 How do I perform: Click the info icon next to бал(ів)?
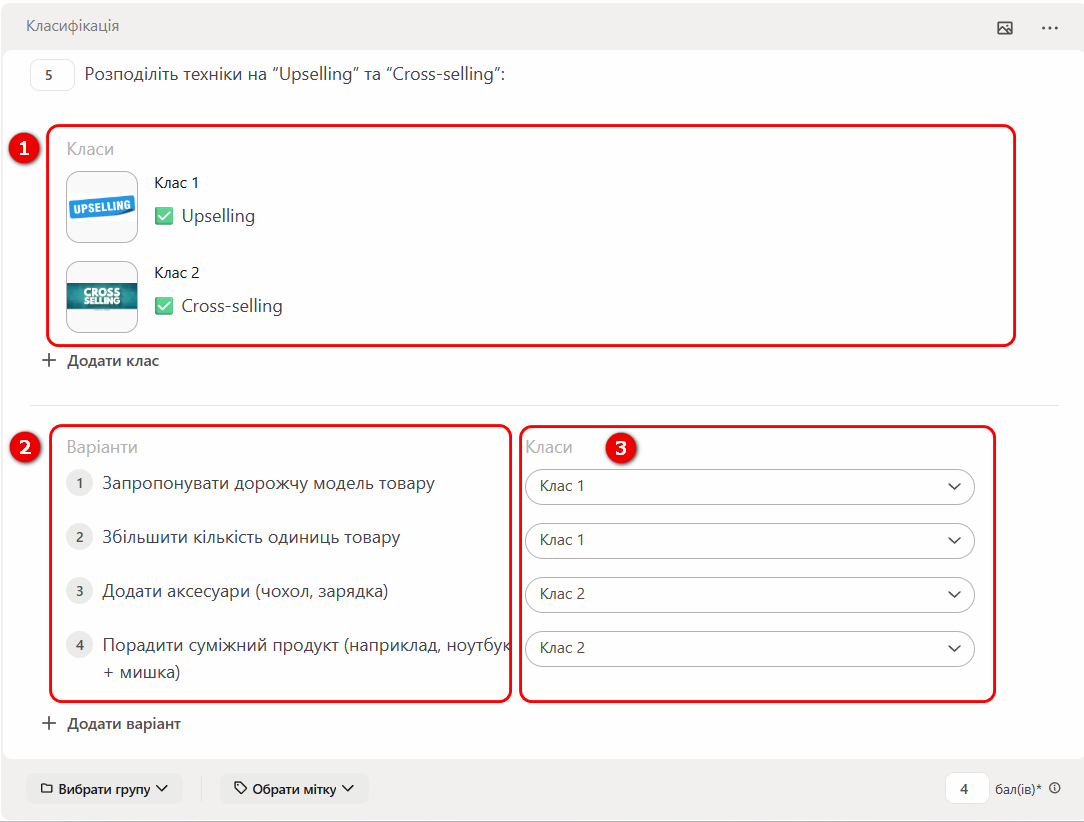pos(1055,788)
